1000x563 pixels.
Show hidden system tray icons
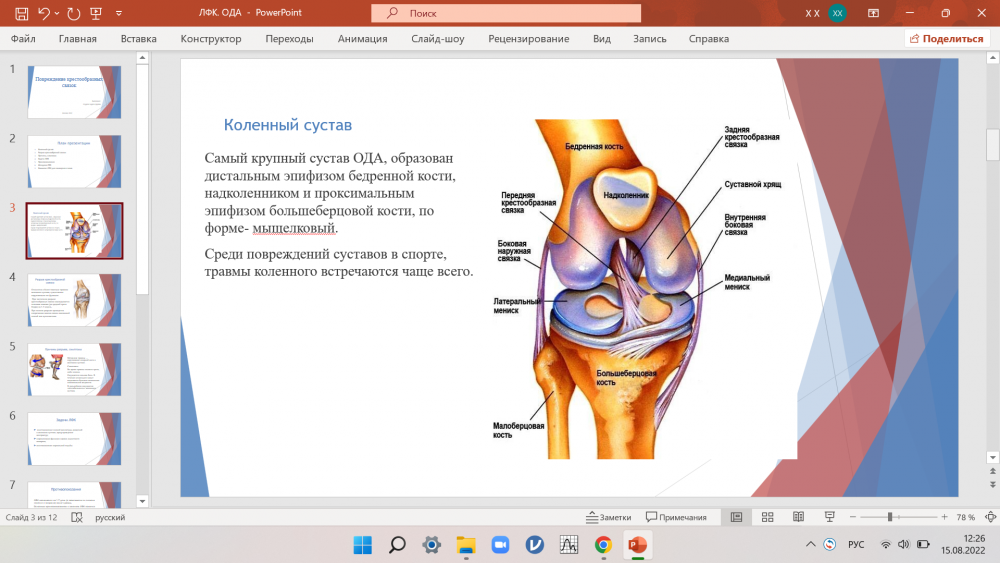tap(811, 545)
